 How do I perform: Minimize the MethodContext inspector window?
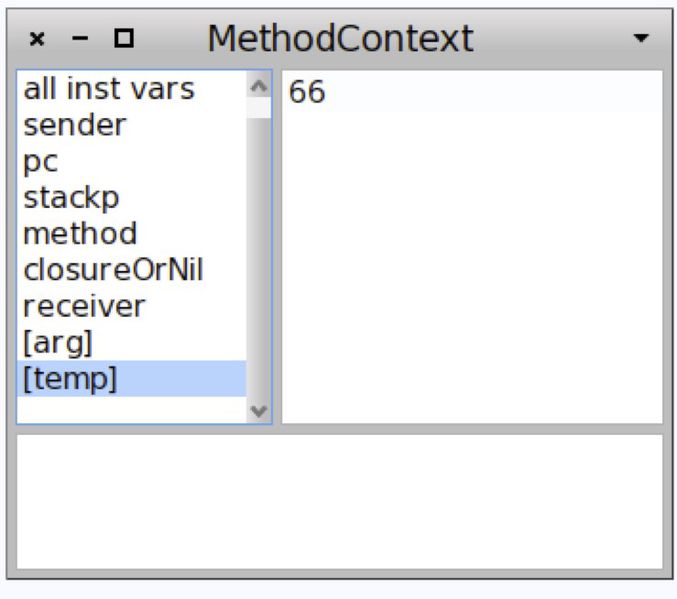click(81, 39)
